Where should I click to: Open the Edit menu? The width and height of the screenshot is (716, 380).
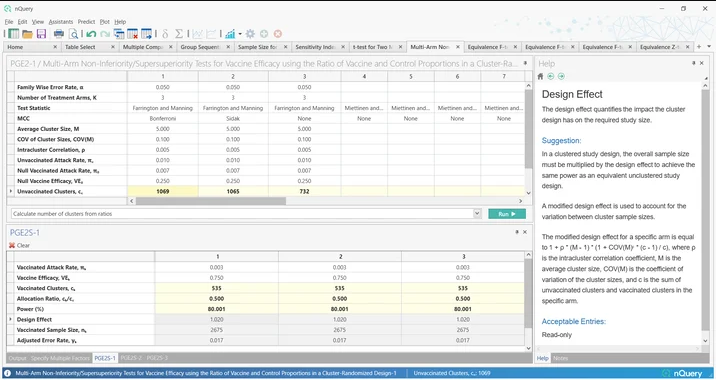point(22,21)
